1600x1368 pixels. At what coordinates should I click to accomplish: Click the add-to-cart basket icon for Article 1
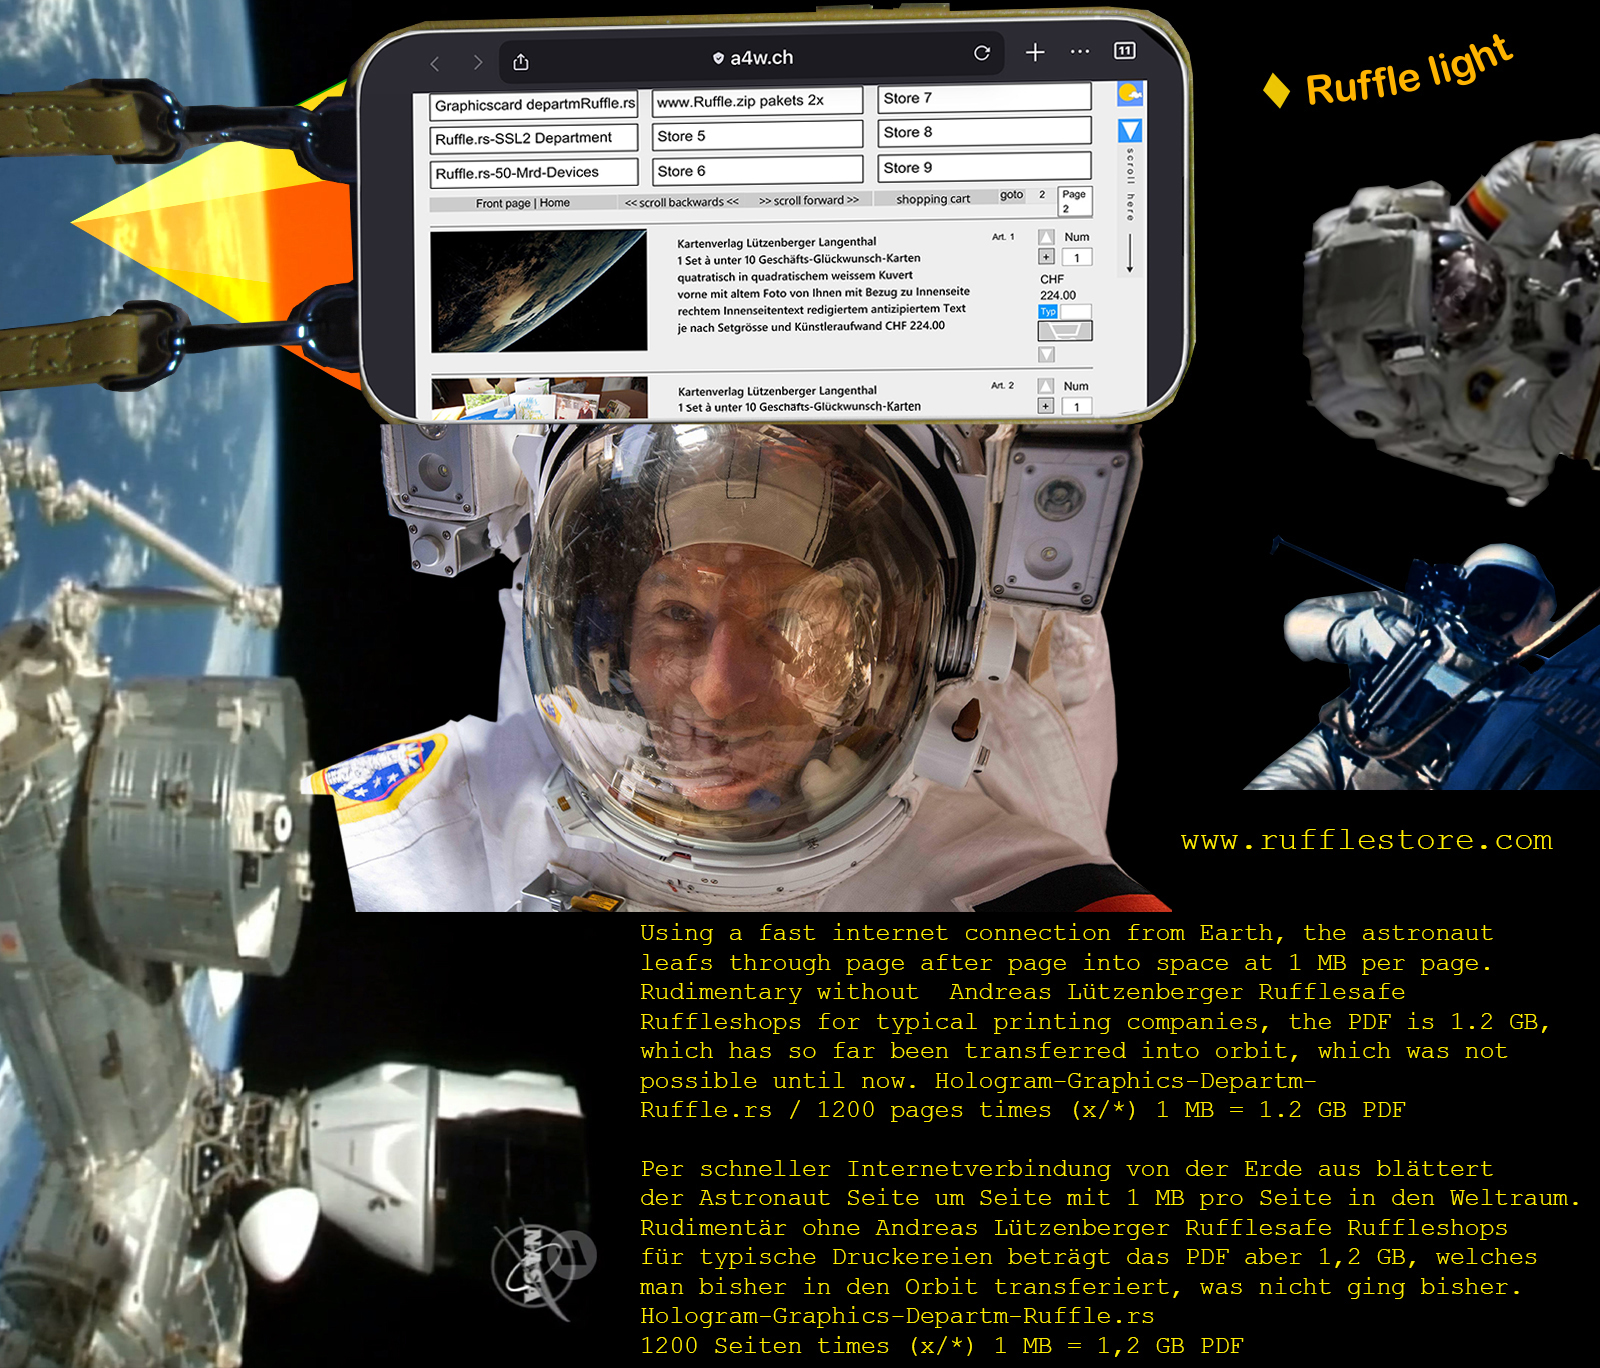pos(1065,331)
